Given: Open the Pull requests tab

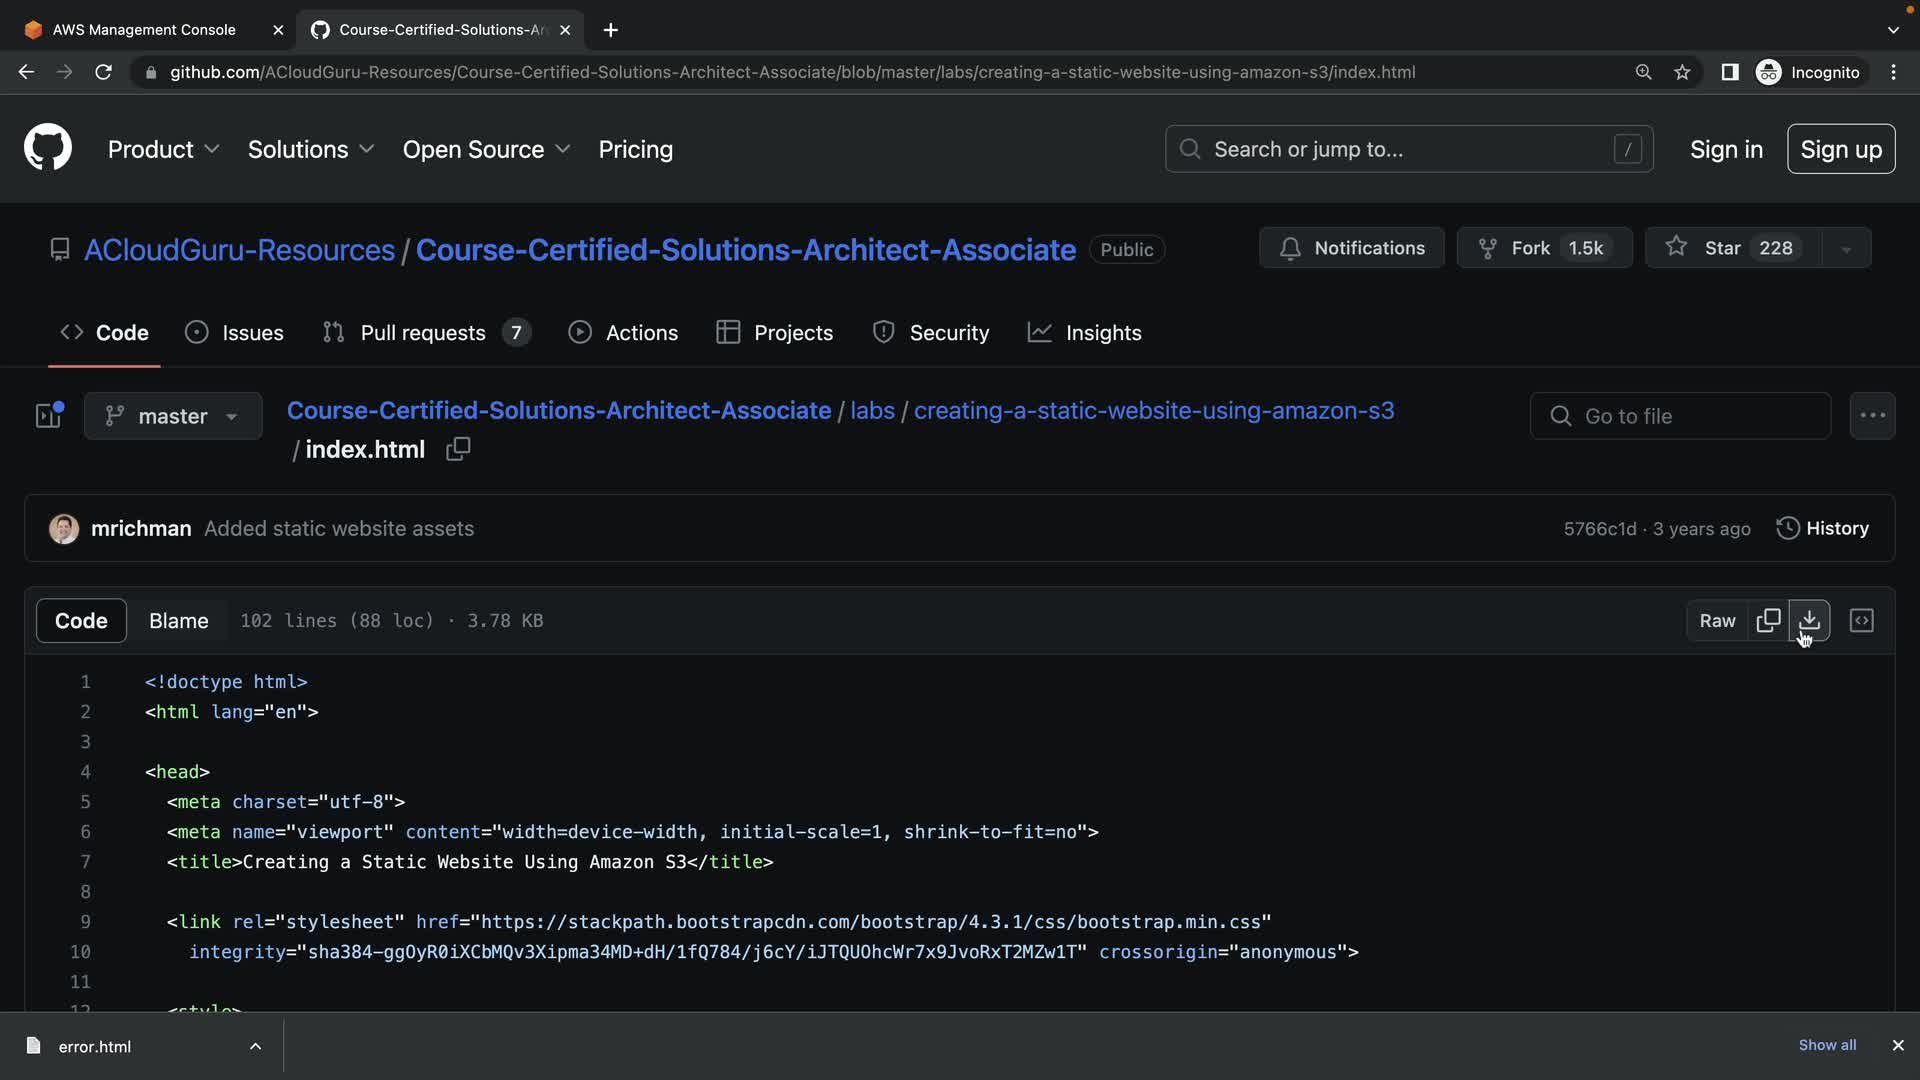Looking at the screenshot, I should pos(424,333).
